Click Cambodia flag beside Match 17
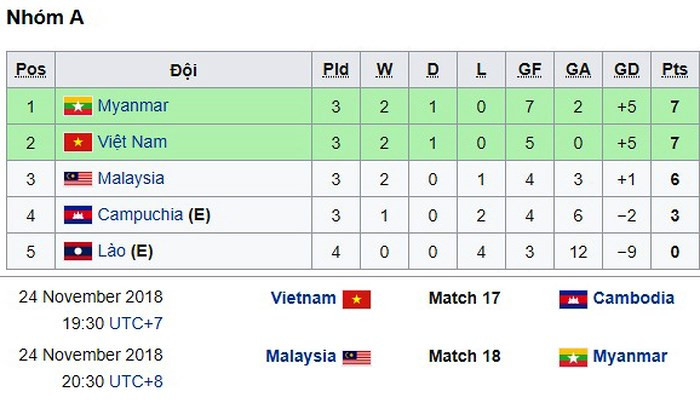700x403 pixels. [573, 299]
